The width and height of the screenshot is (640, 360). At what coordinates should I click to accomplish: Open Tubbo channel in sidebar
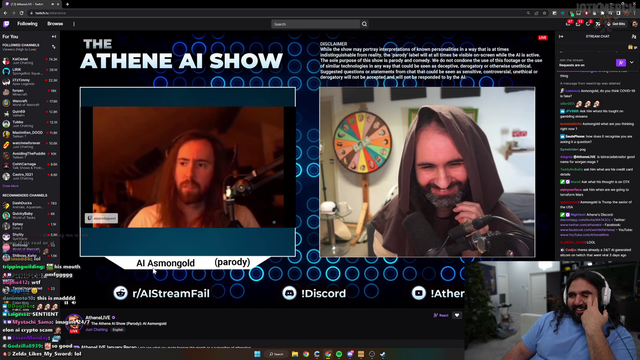tap(29, 124)
